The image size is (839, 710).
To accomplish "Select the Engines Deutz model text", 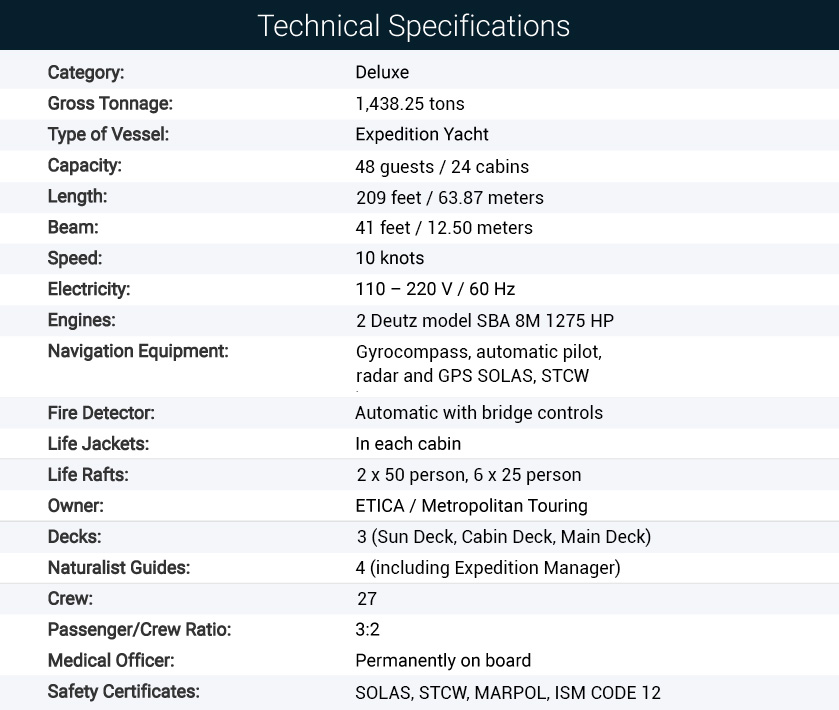I will point(485,320).
